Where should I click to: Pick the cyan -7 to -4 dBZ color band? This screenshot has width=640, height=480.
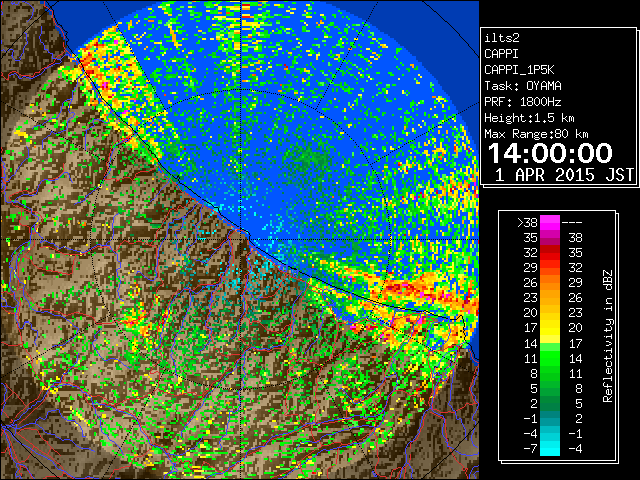pyautogui.click(x=550, y=449)
